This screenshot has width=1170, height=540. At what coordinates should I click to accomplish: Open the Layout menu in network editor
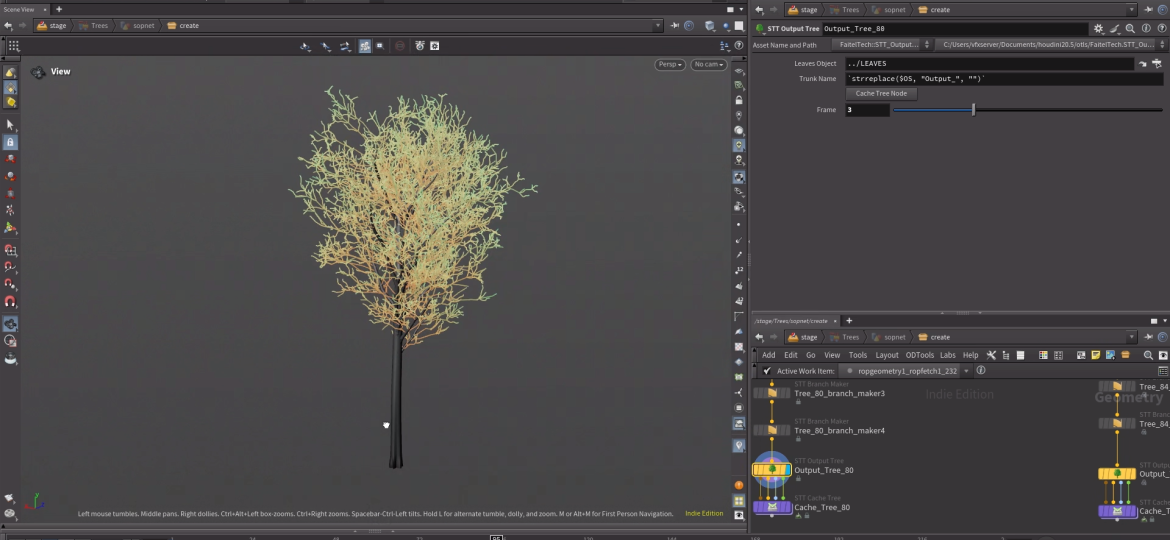886,355
